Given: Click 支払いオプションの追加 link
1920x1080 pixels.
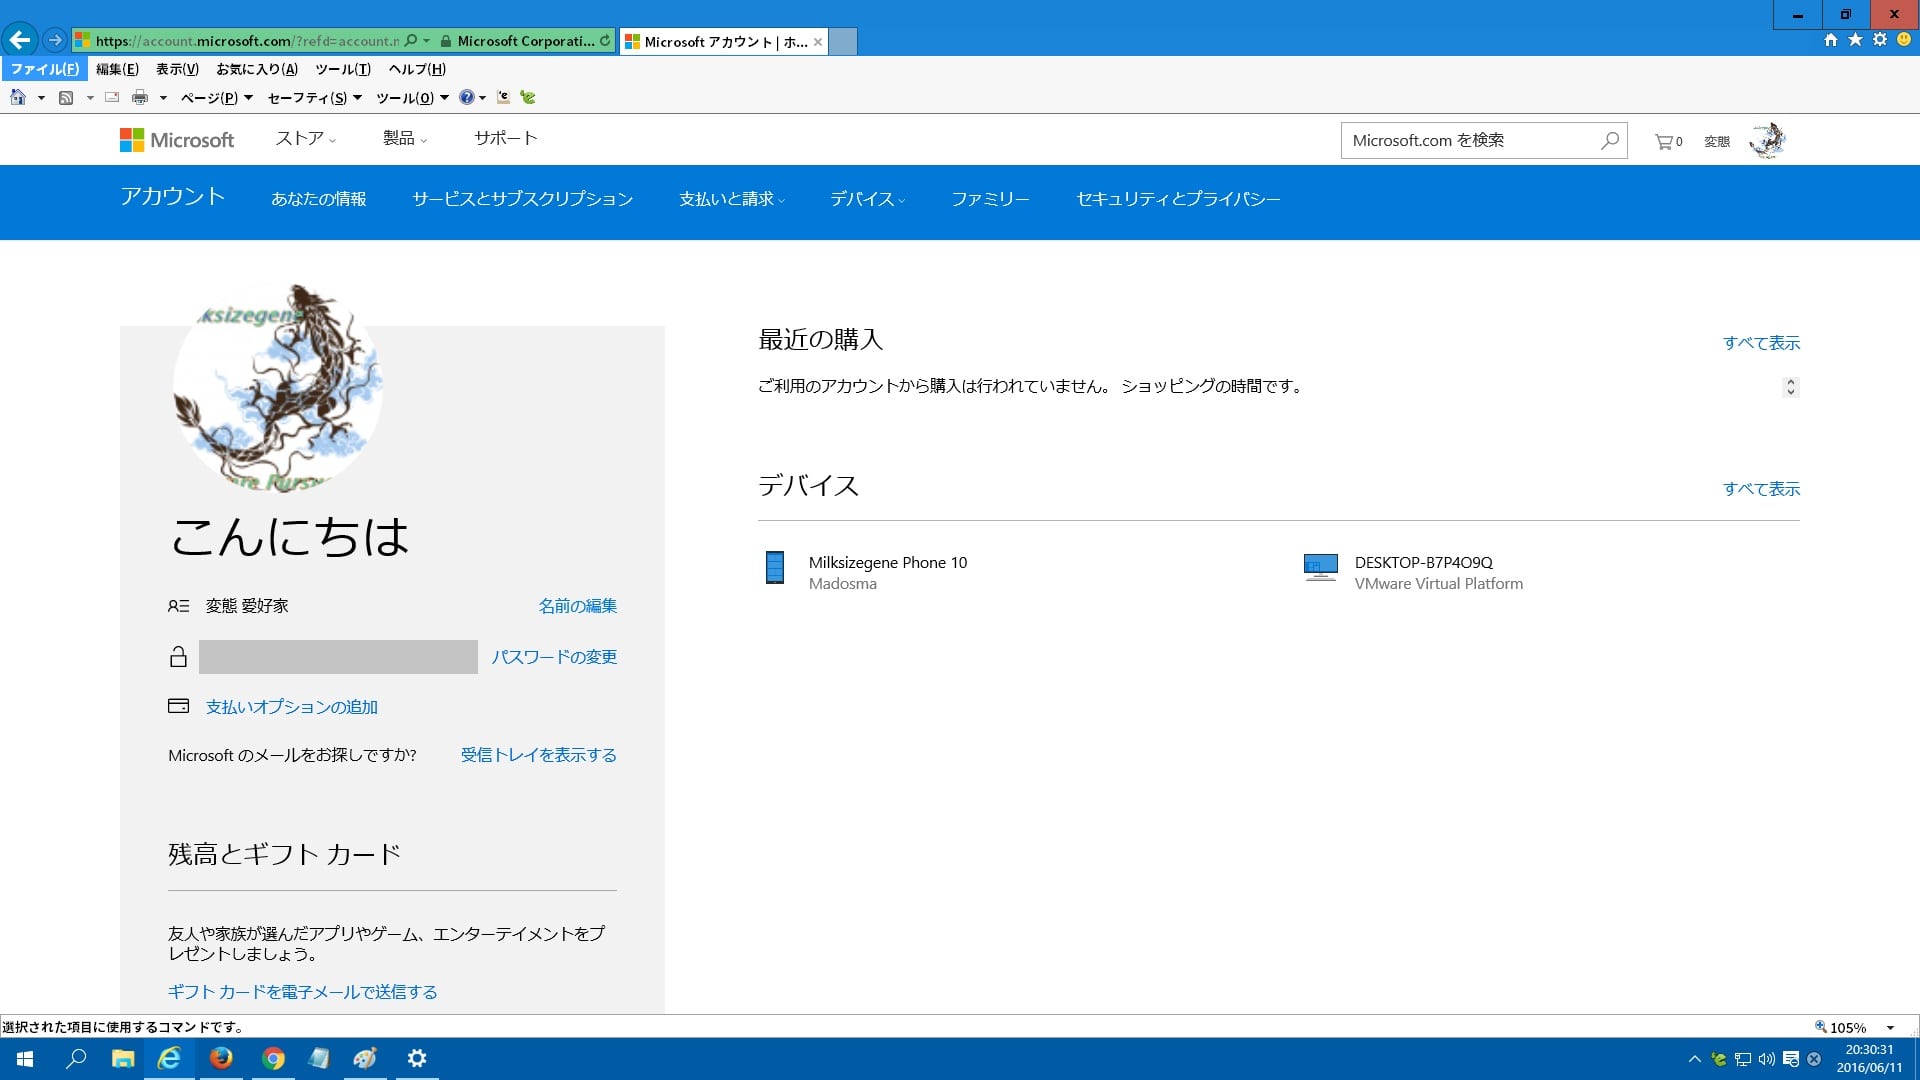Looking at the screenshot, I should click(292, 707).
